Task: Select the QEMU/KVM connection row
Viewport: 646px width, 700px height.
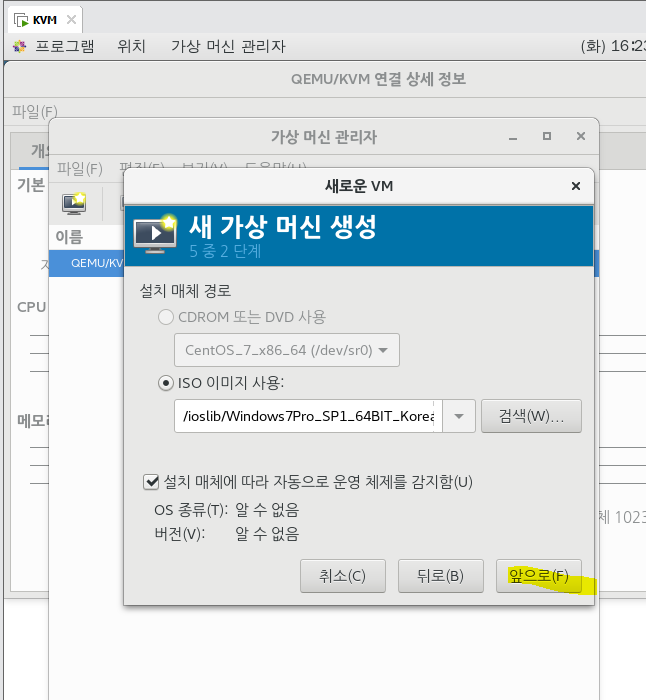Action: click(87, 263)
